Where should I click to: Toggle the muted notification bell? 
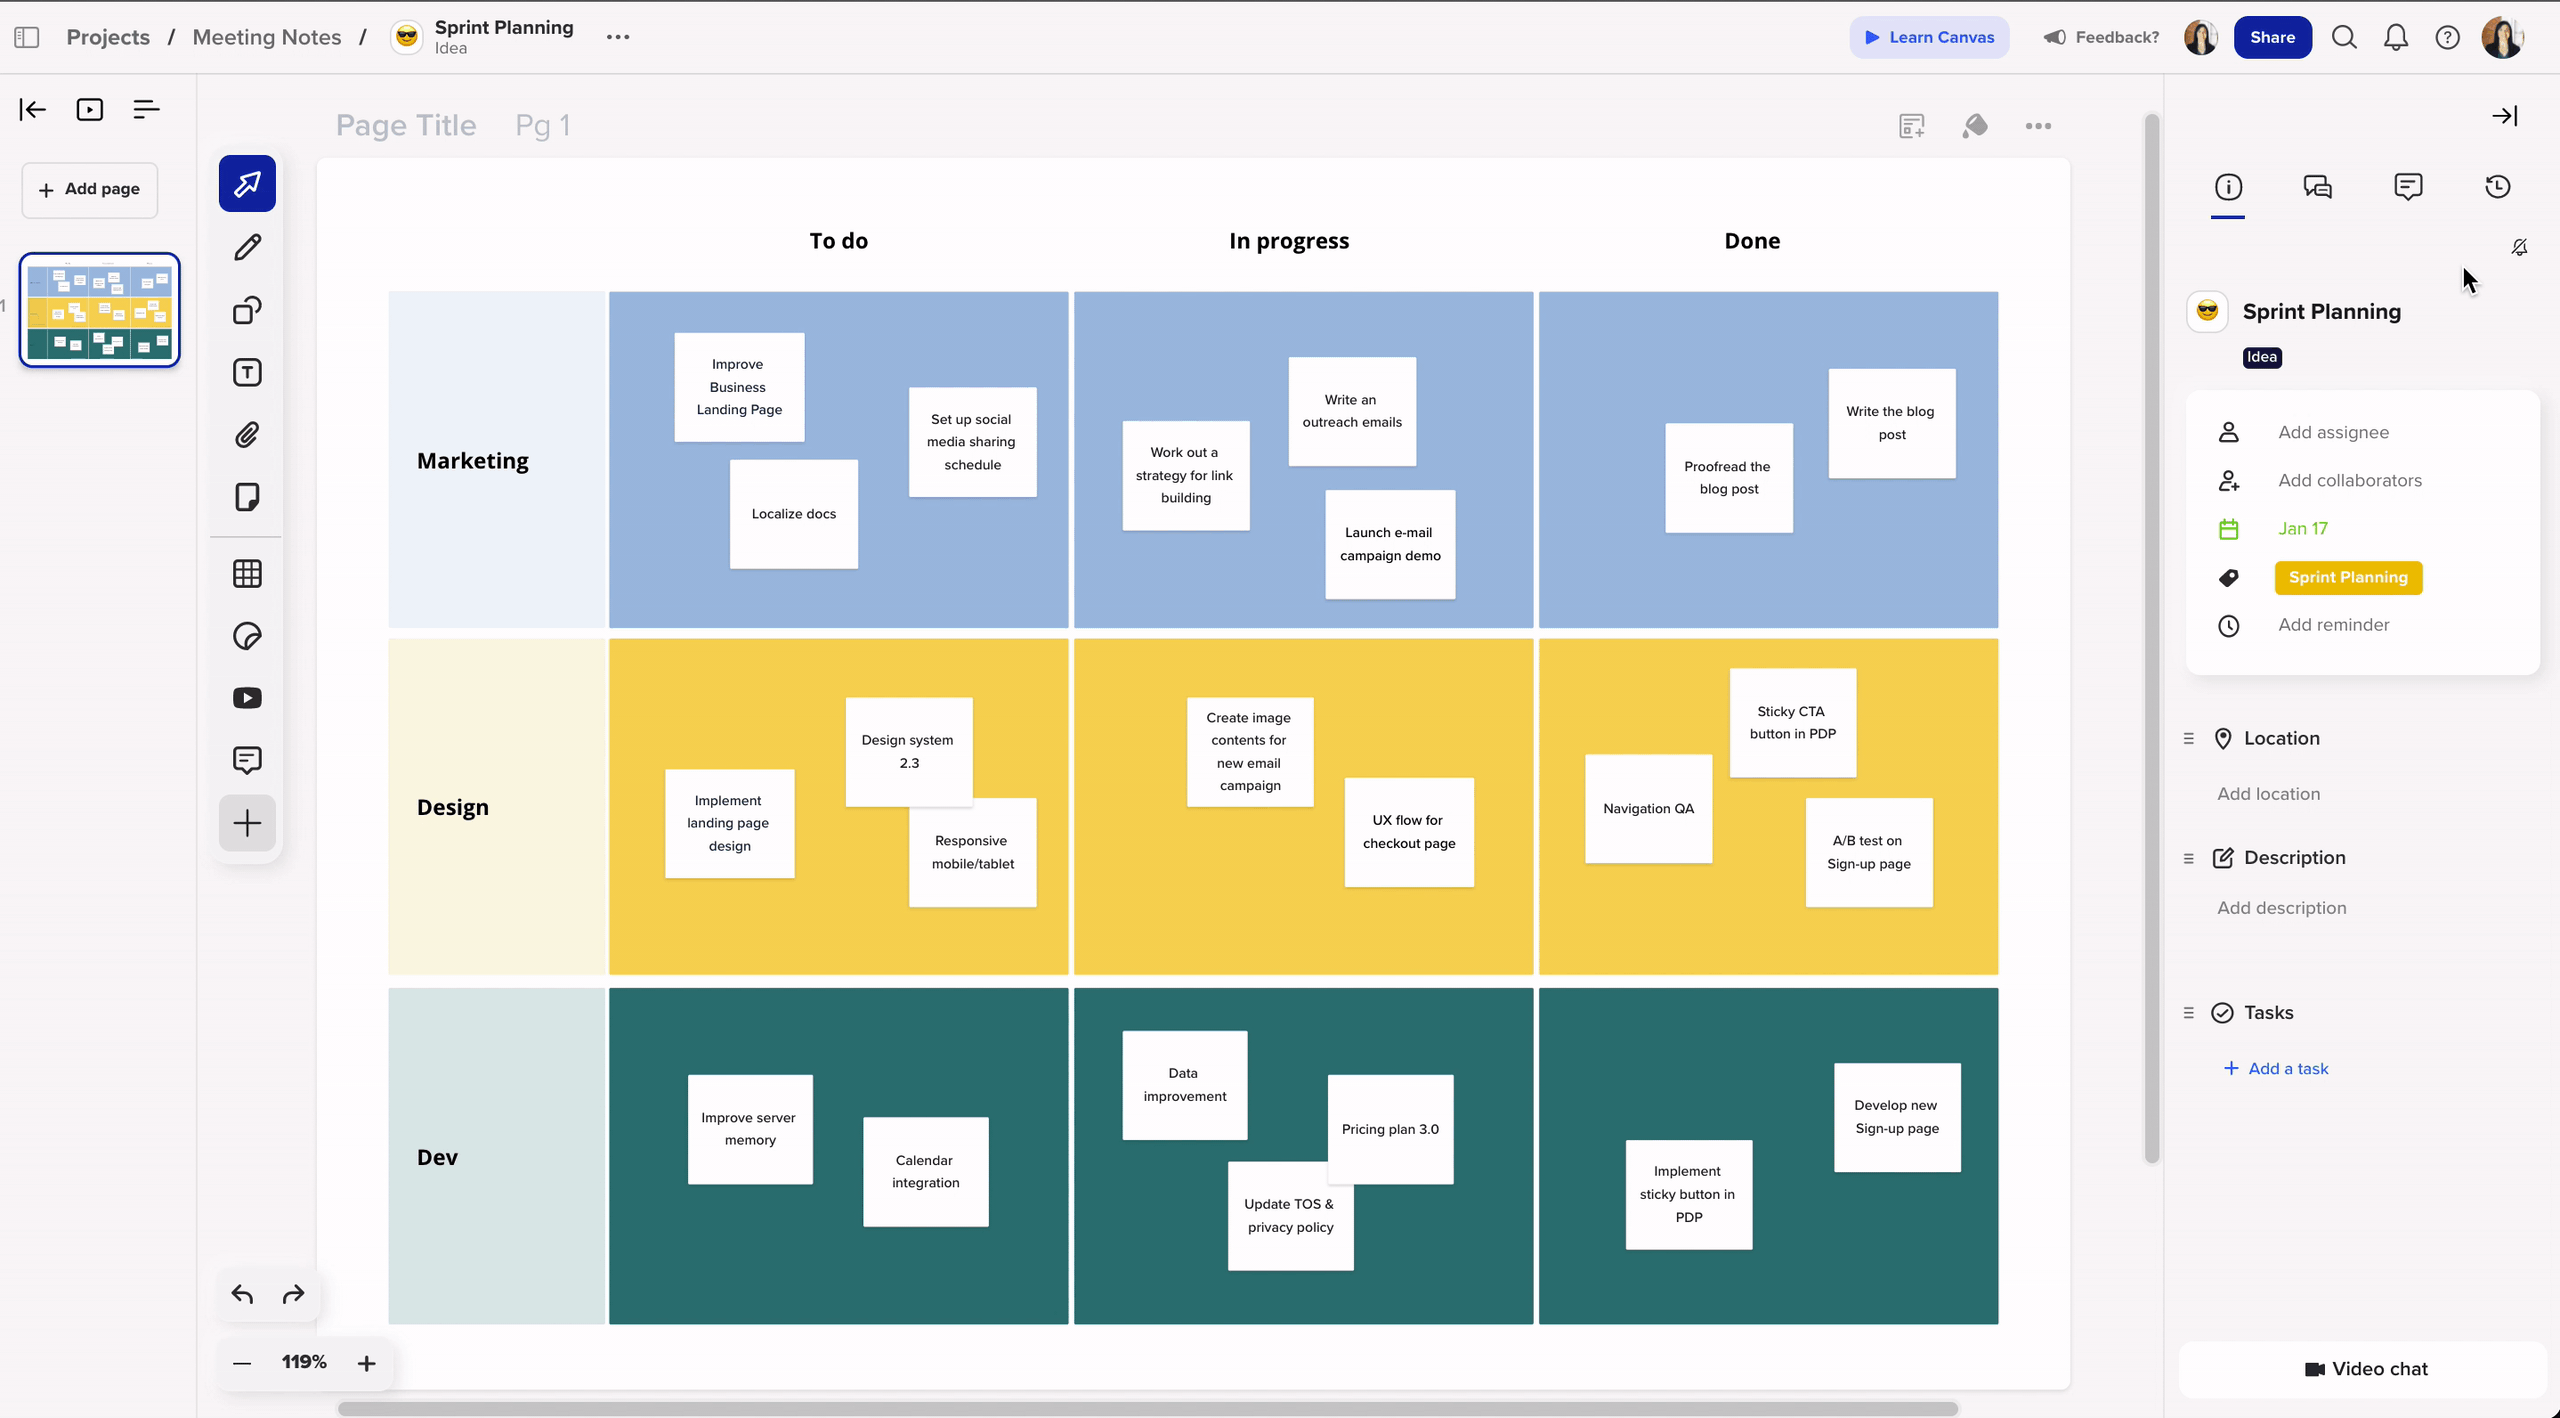coord(2519,247)
